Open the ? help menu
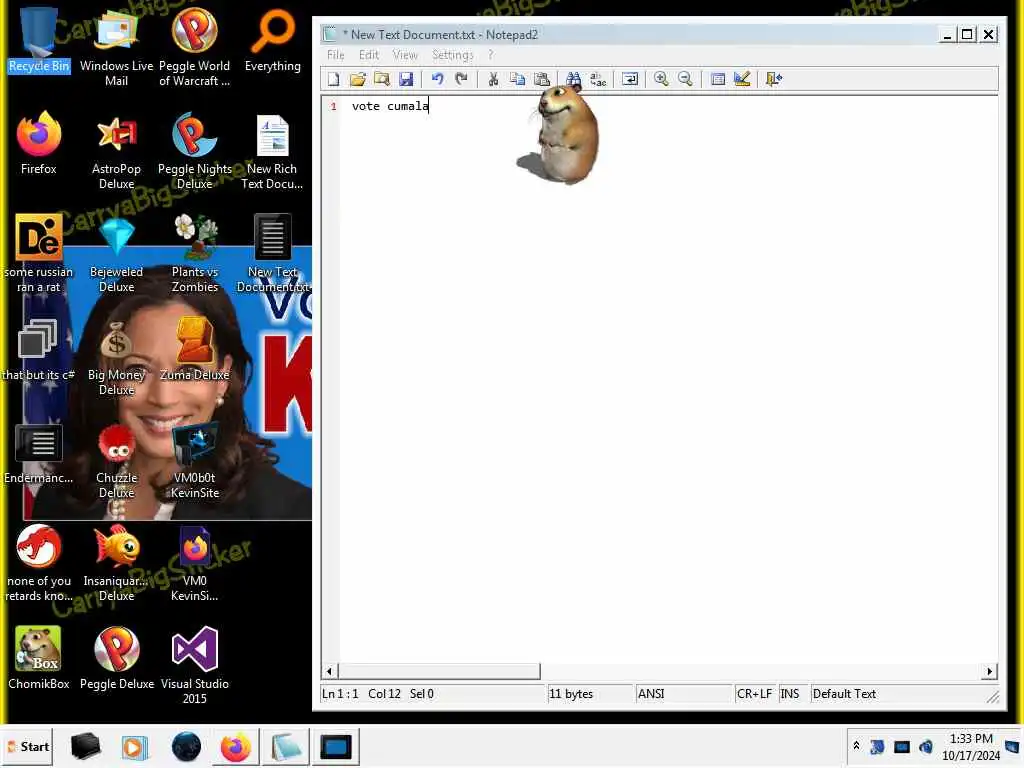1024x768 pixels. (x=491, y=55)
